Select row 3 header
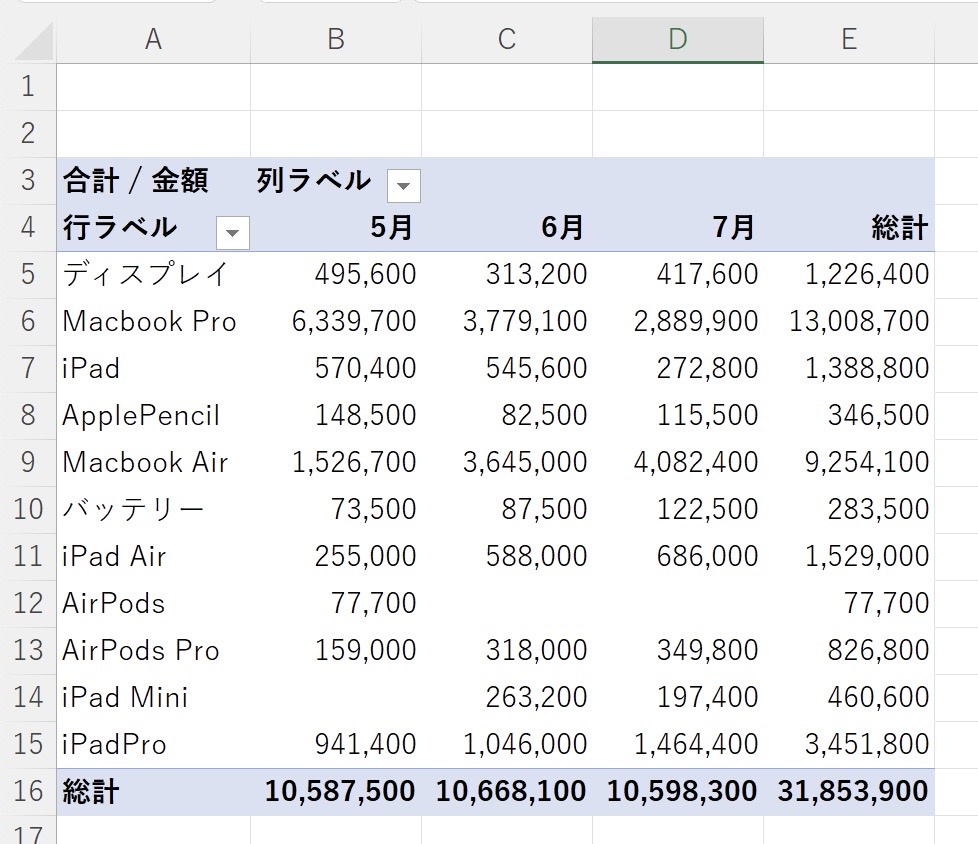The image size is (978, 844). click(28, 180)
